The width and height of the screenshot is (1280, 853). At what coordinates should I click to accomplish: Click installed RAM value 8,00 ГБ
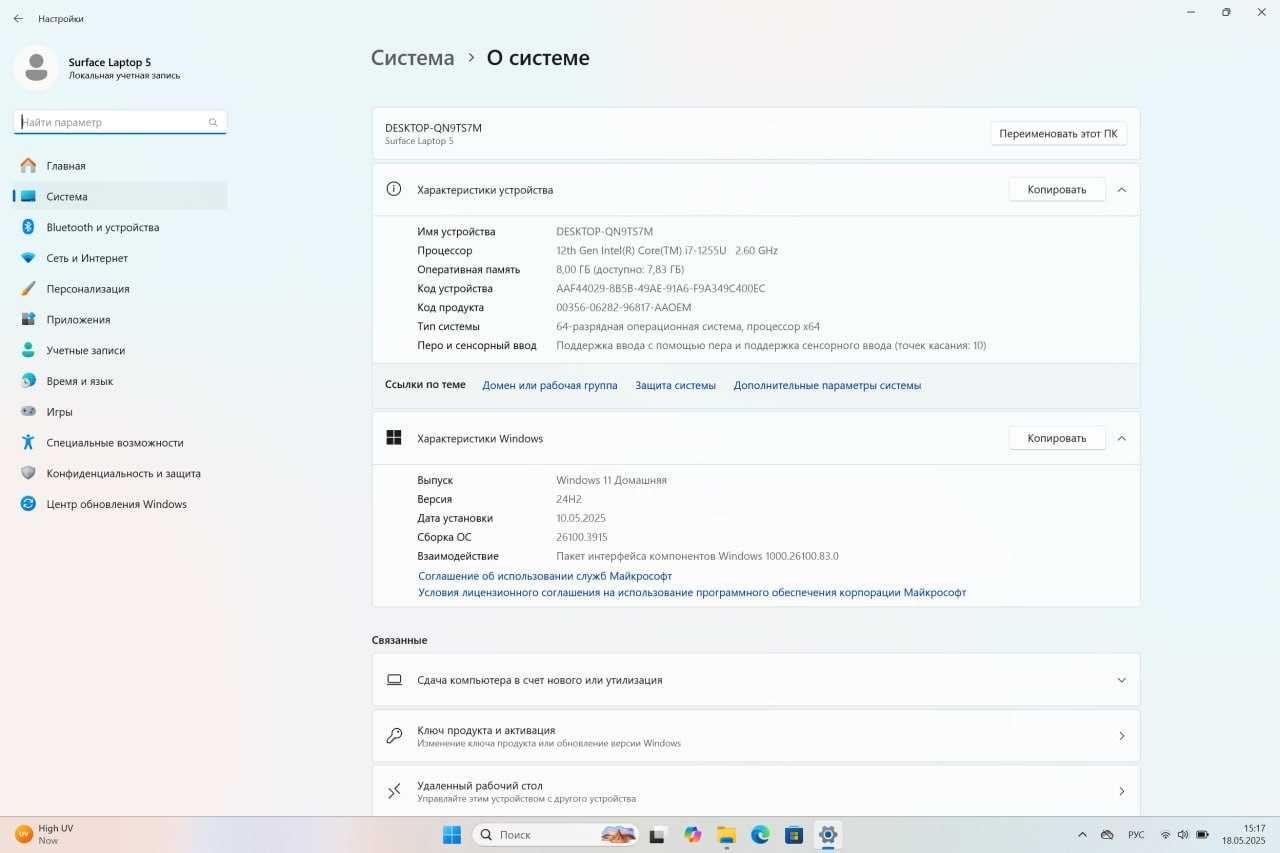tap(620, 270)
